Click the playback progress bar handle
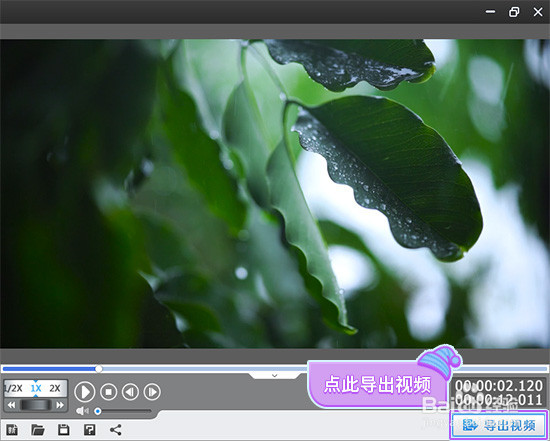This screenshot has width=550, height=441. coord(99,369)
